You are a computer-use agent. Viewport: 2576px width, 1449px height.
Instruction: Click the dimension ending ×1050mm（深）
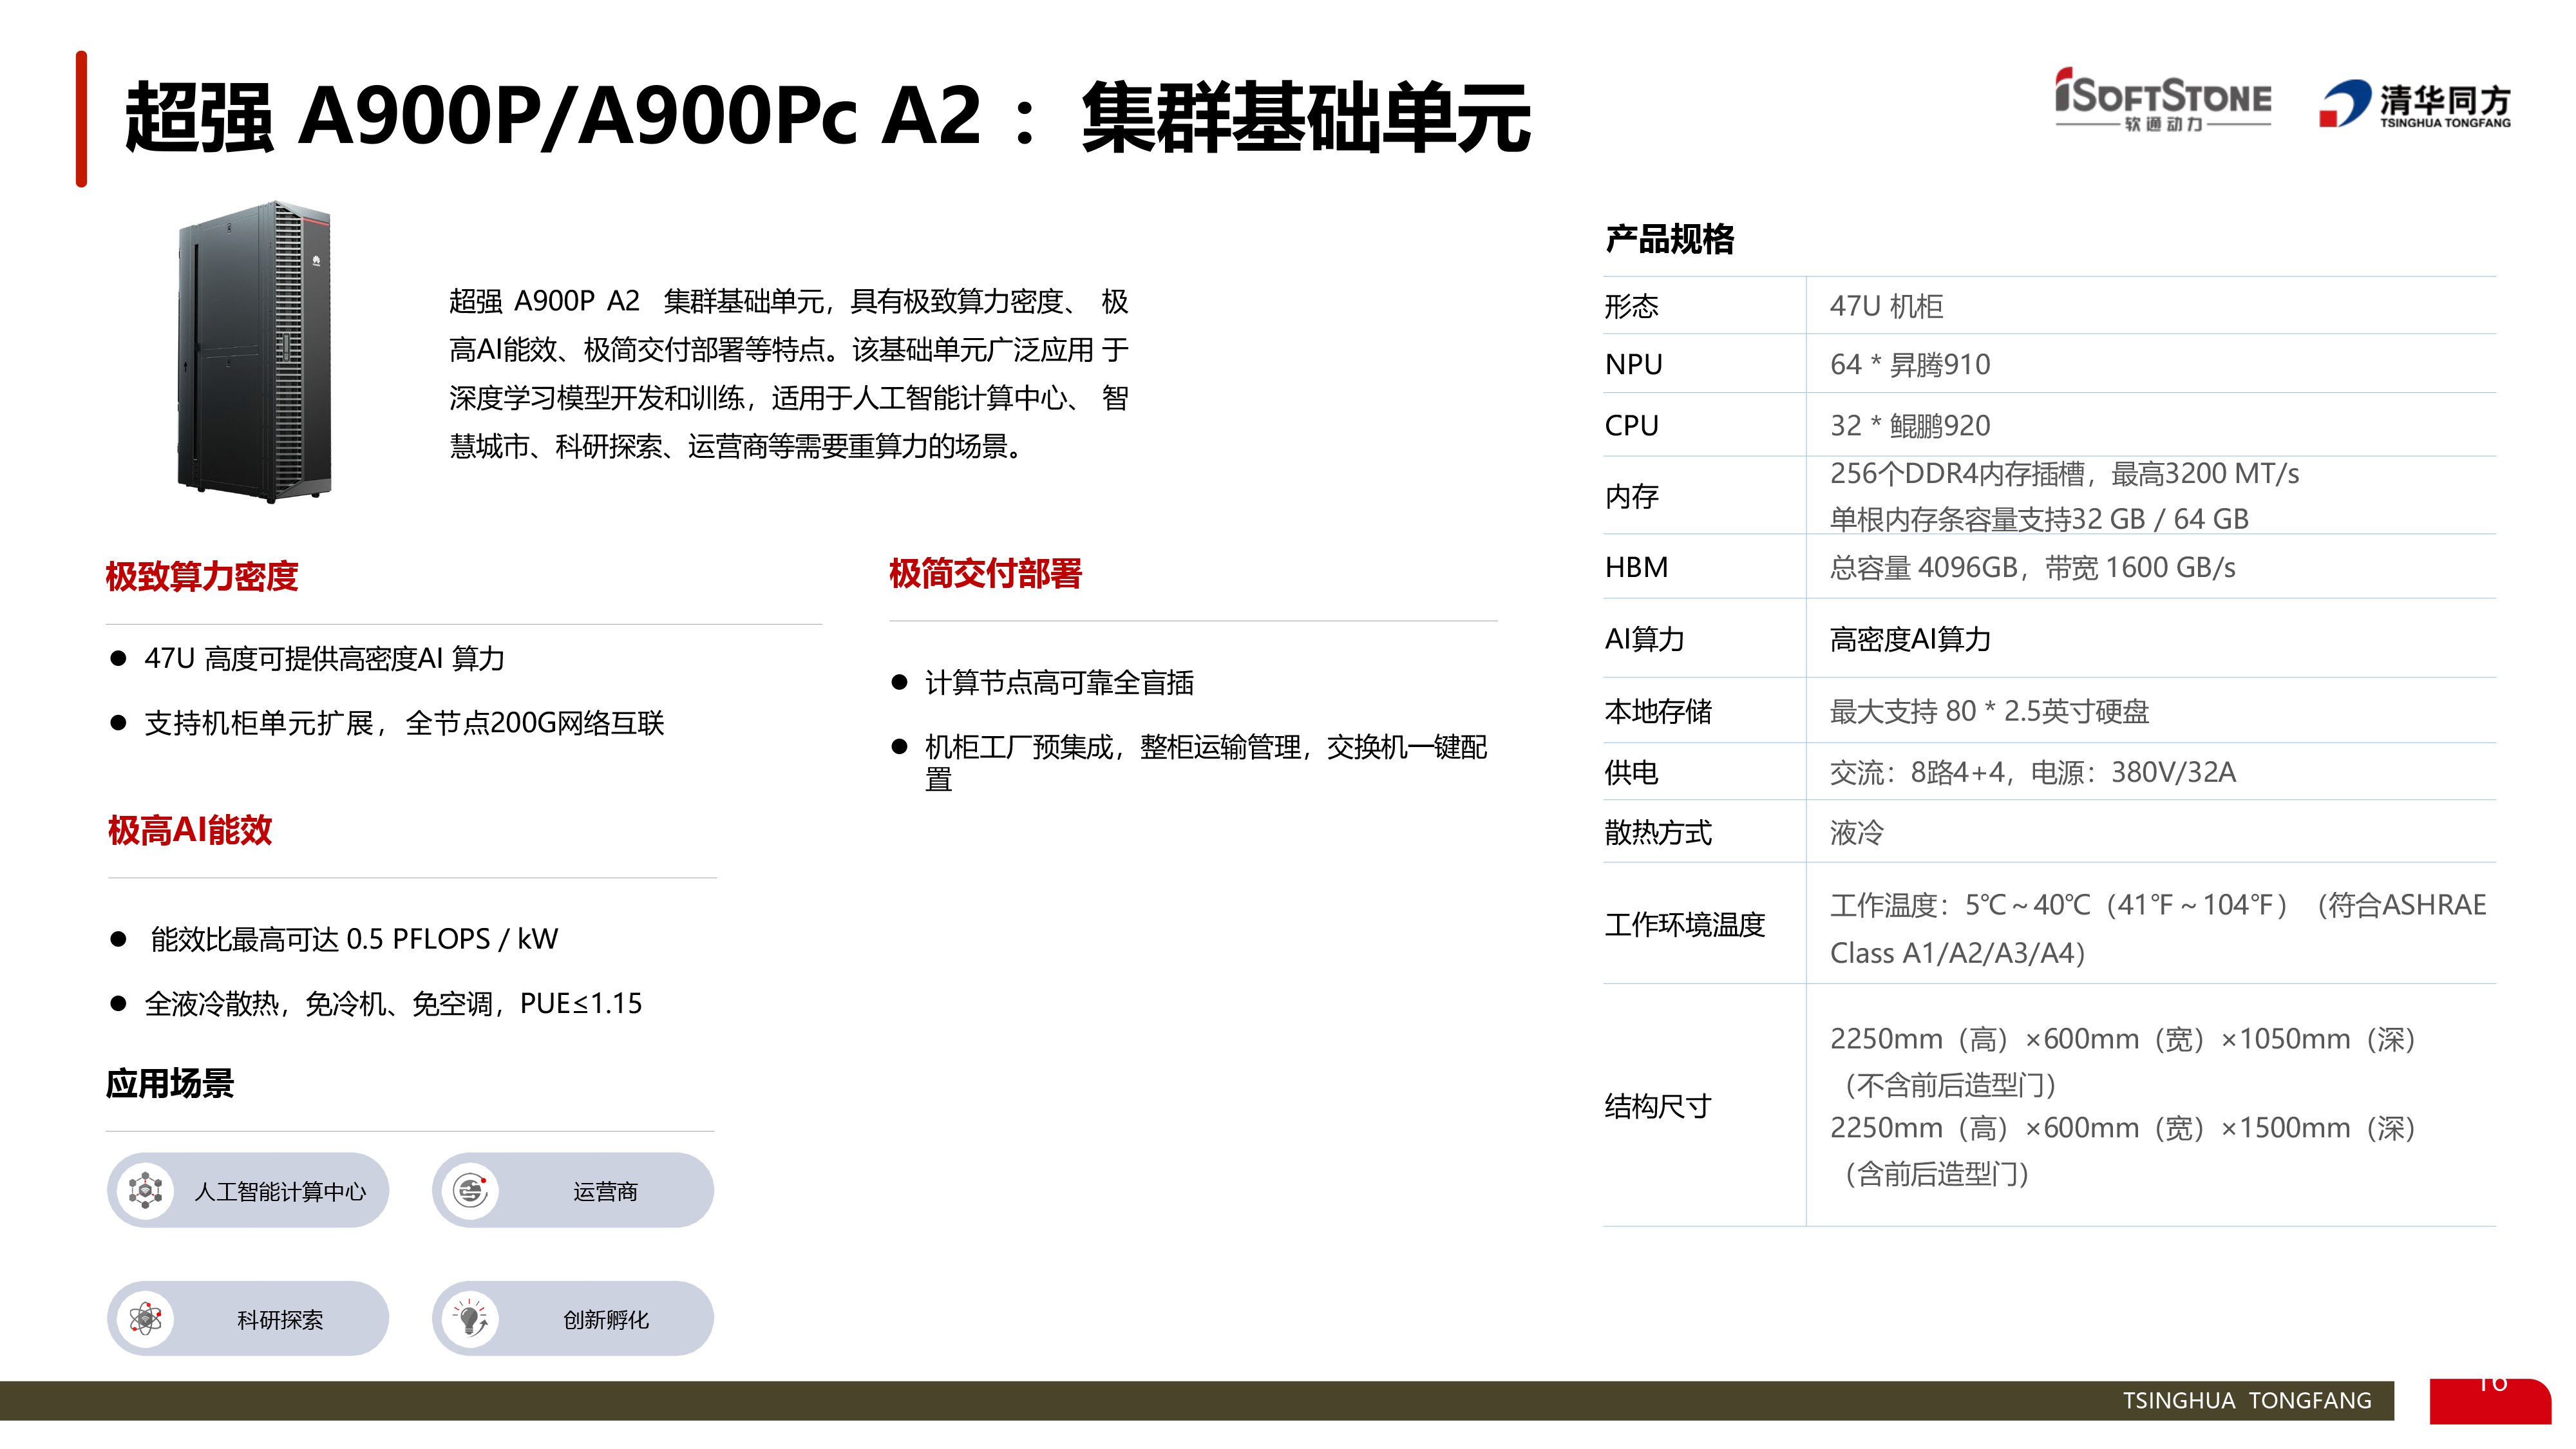(x=2123, y=1039)
